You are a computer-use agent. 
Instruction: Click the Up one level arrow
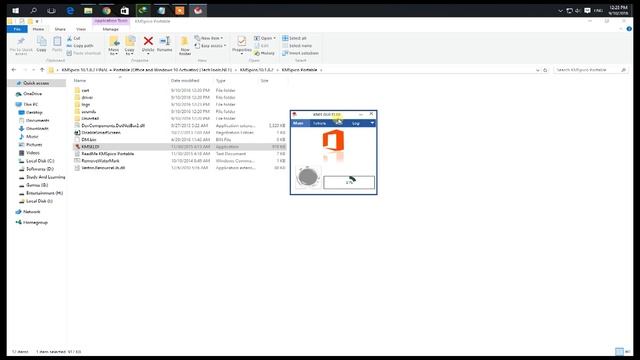click(x=42, y=70)
